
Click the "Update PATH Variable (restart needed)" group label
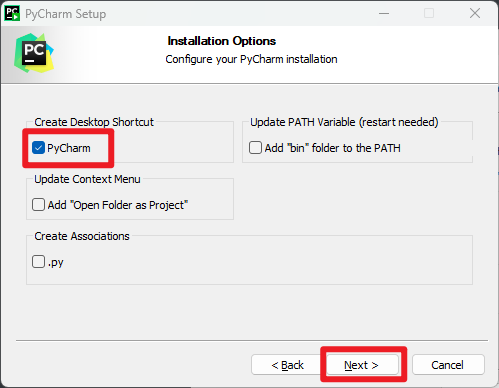(344, 122)
